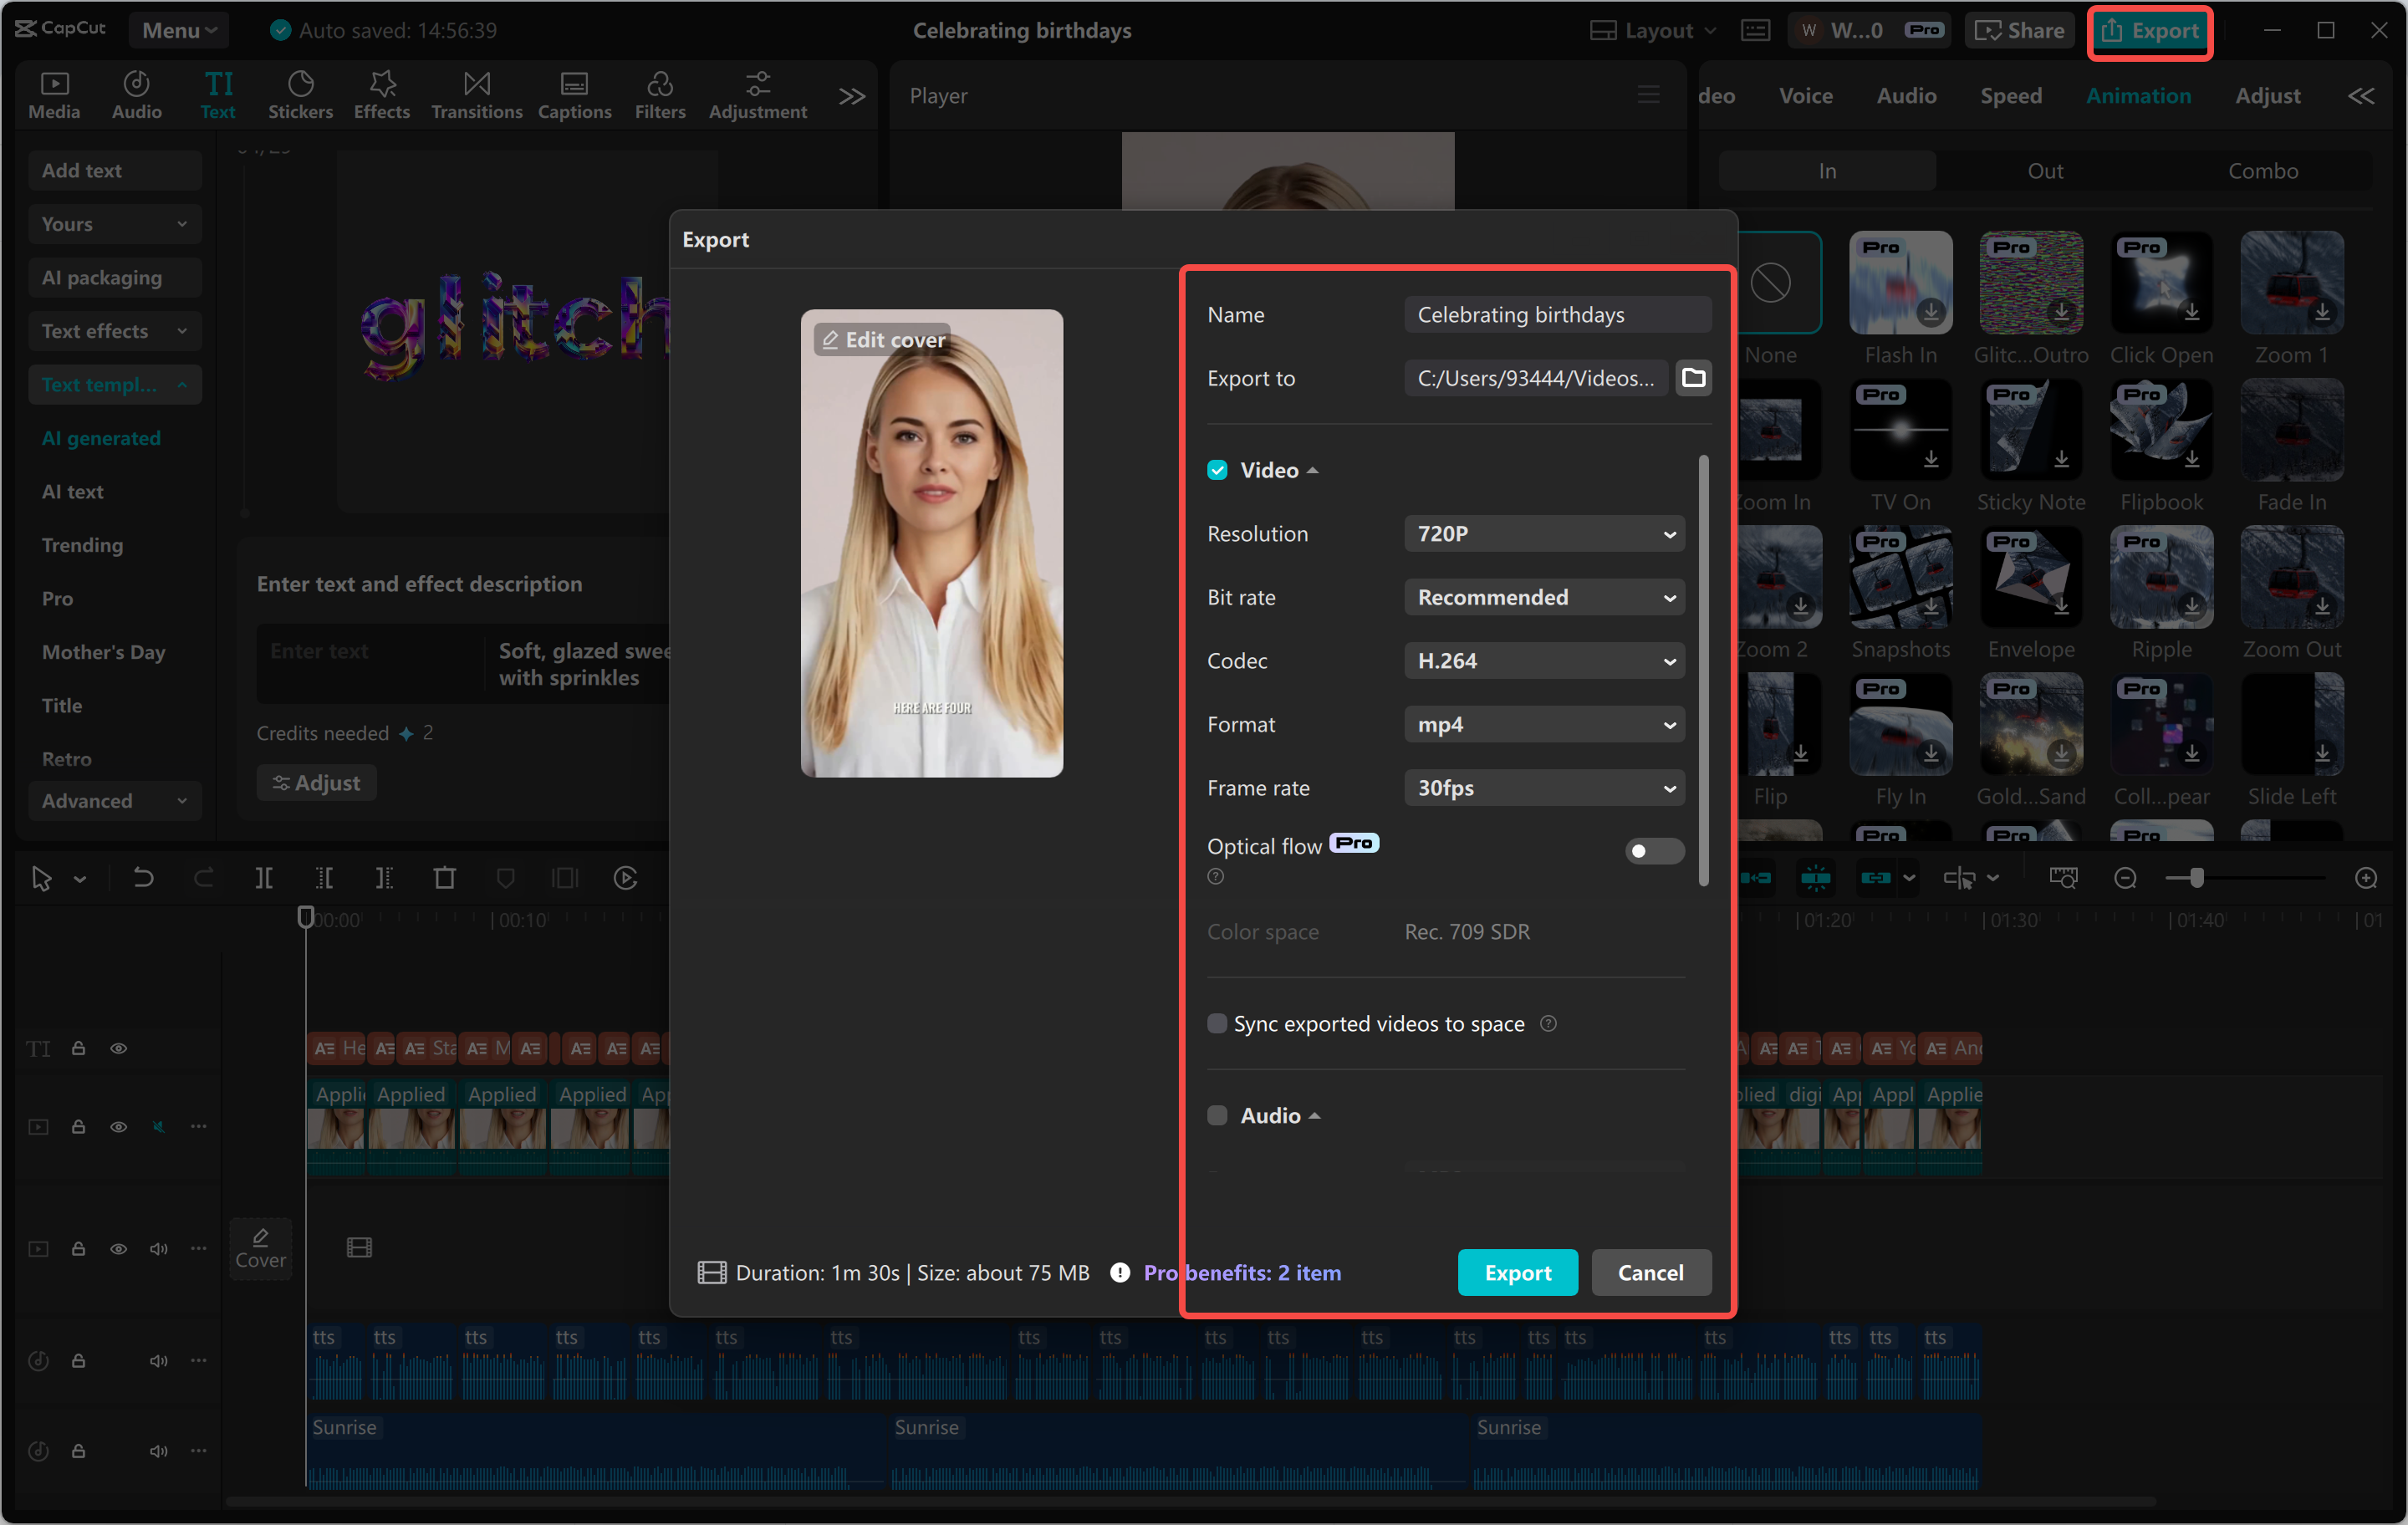Open the Transitions panel
This screenshot has height=1525, width=2408.
[476, 94]
